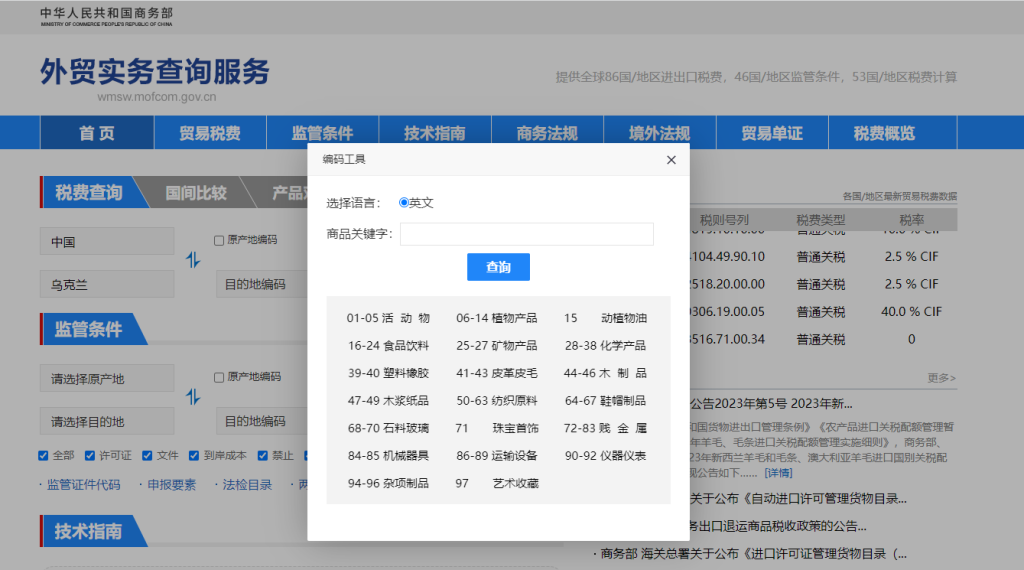Screen dimensions: 1024x570
Task: Uncheck the 全部 checkbox
Action: coord(43,455)
